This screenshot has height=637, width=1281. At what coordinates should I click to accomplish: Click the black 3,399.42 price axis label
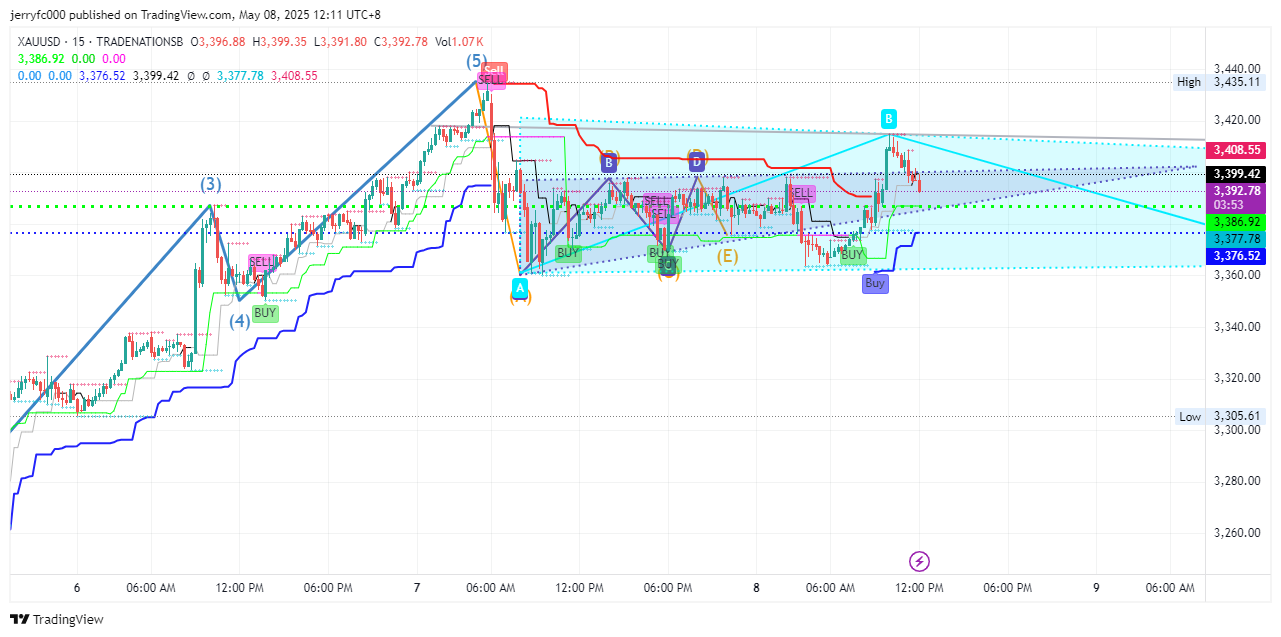(x=1236, y=174)
